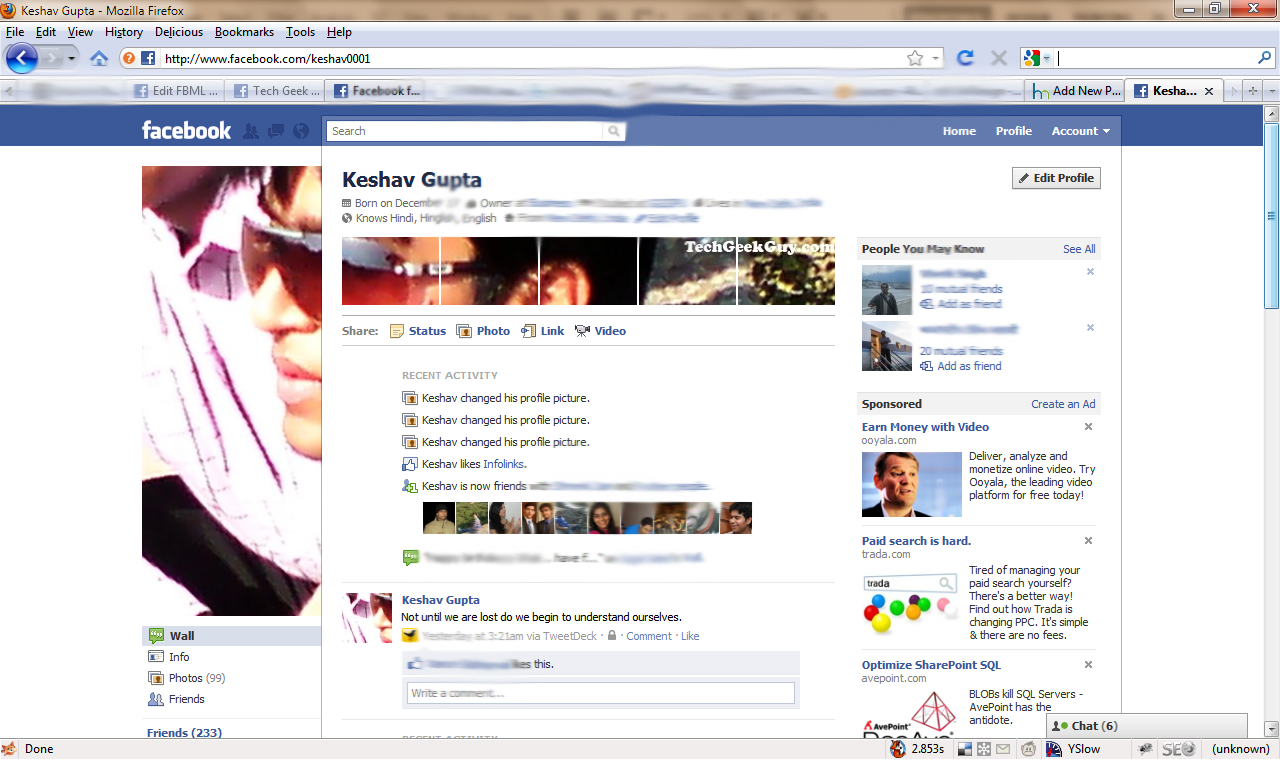The image size is (1280, 760).
Task: Click the Facebook Search input box
Action: click(465, 131)
